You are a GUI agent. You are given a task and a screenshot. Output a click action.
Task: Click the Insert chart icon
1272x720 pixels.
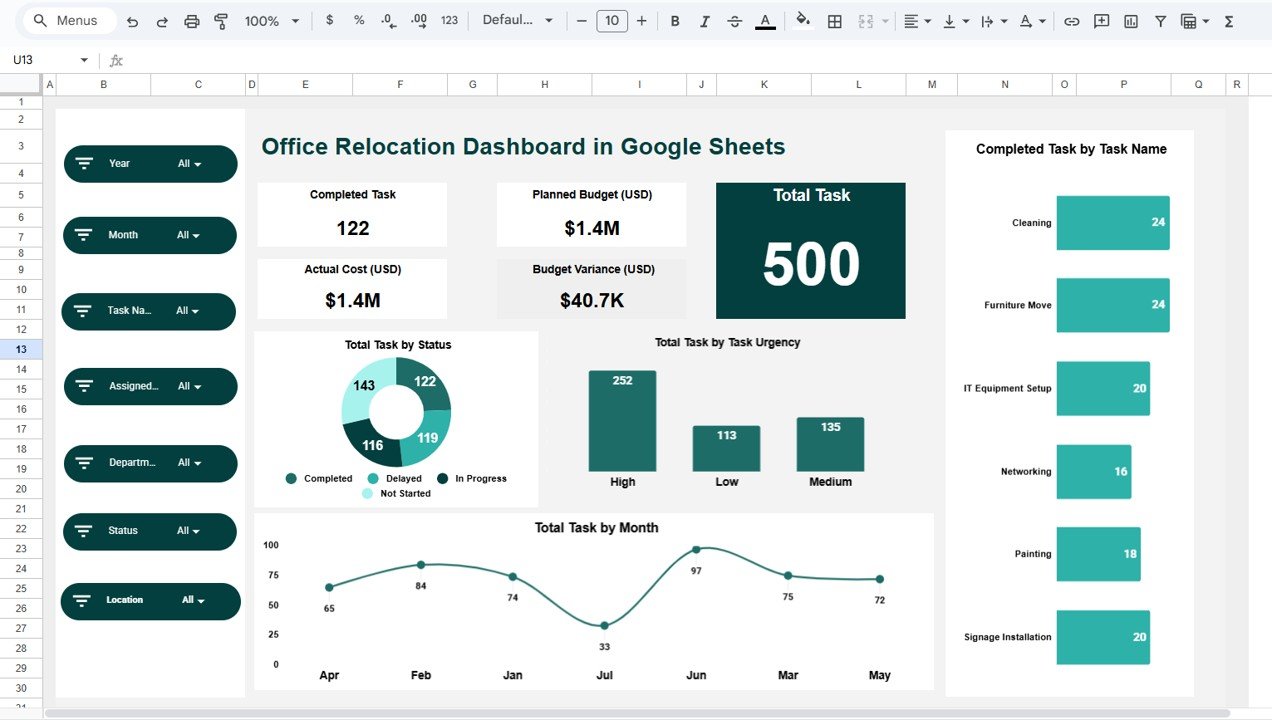(x=1133, y=20)
